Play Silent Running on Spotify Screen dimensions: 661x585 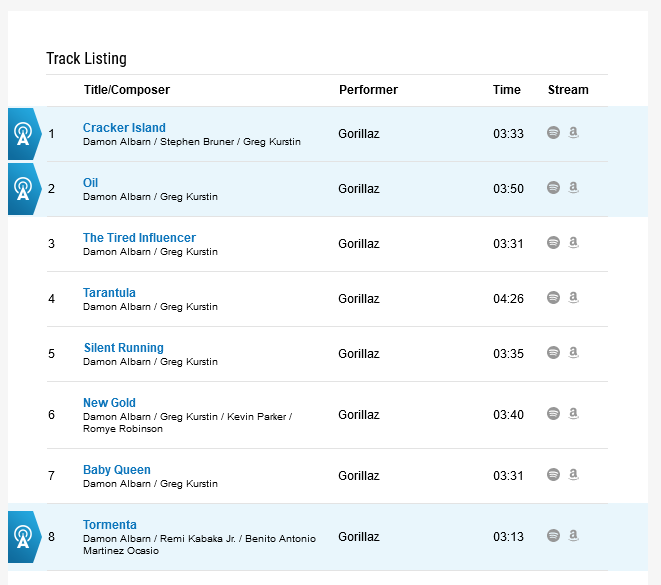pyautogui.click(x=553, y=352)
